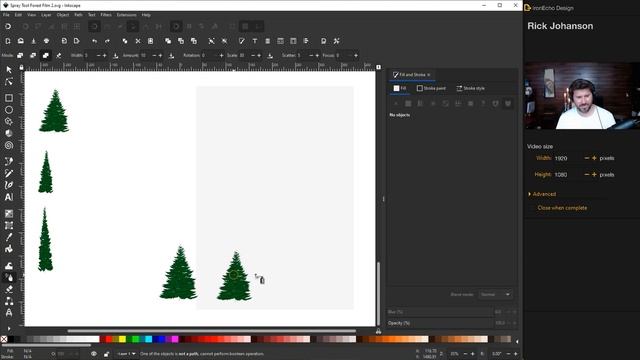Open the Path menu
Viewport: 640px width, 360px height.
coord(78,15)
